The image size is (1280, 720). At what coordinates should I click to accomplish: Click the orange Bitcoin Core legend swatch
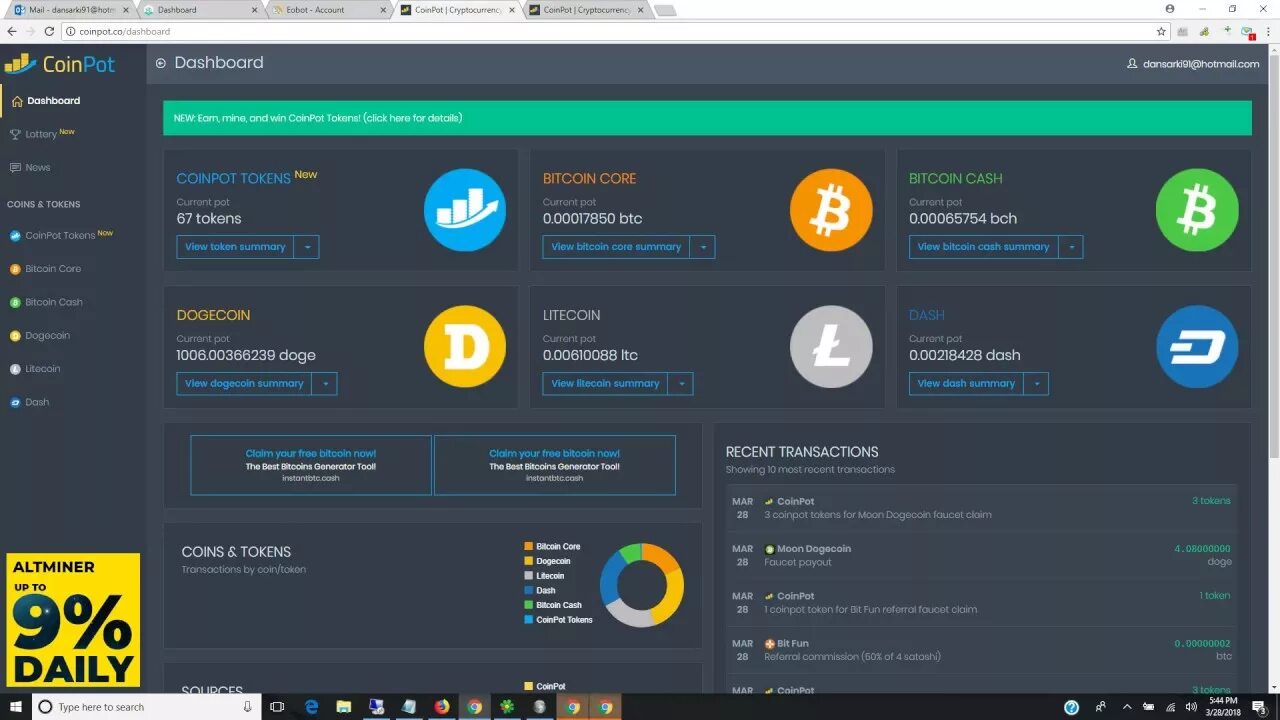click(528, 546)
